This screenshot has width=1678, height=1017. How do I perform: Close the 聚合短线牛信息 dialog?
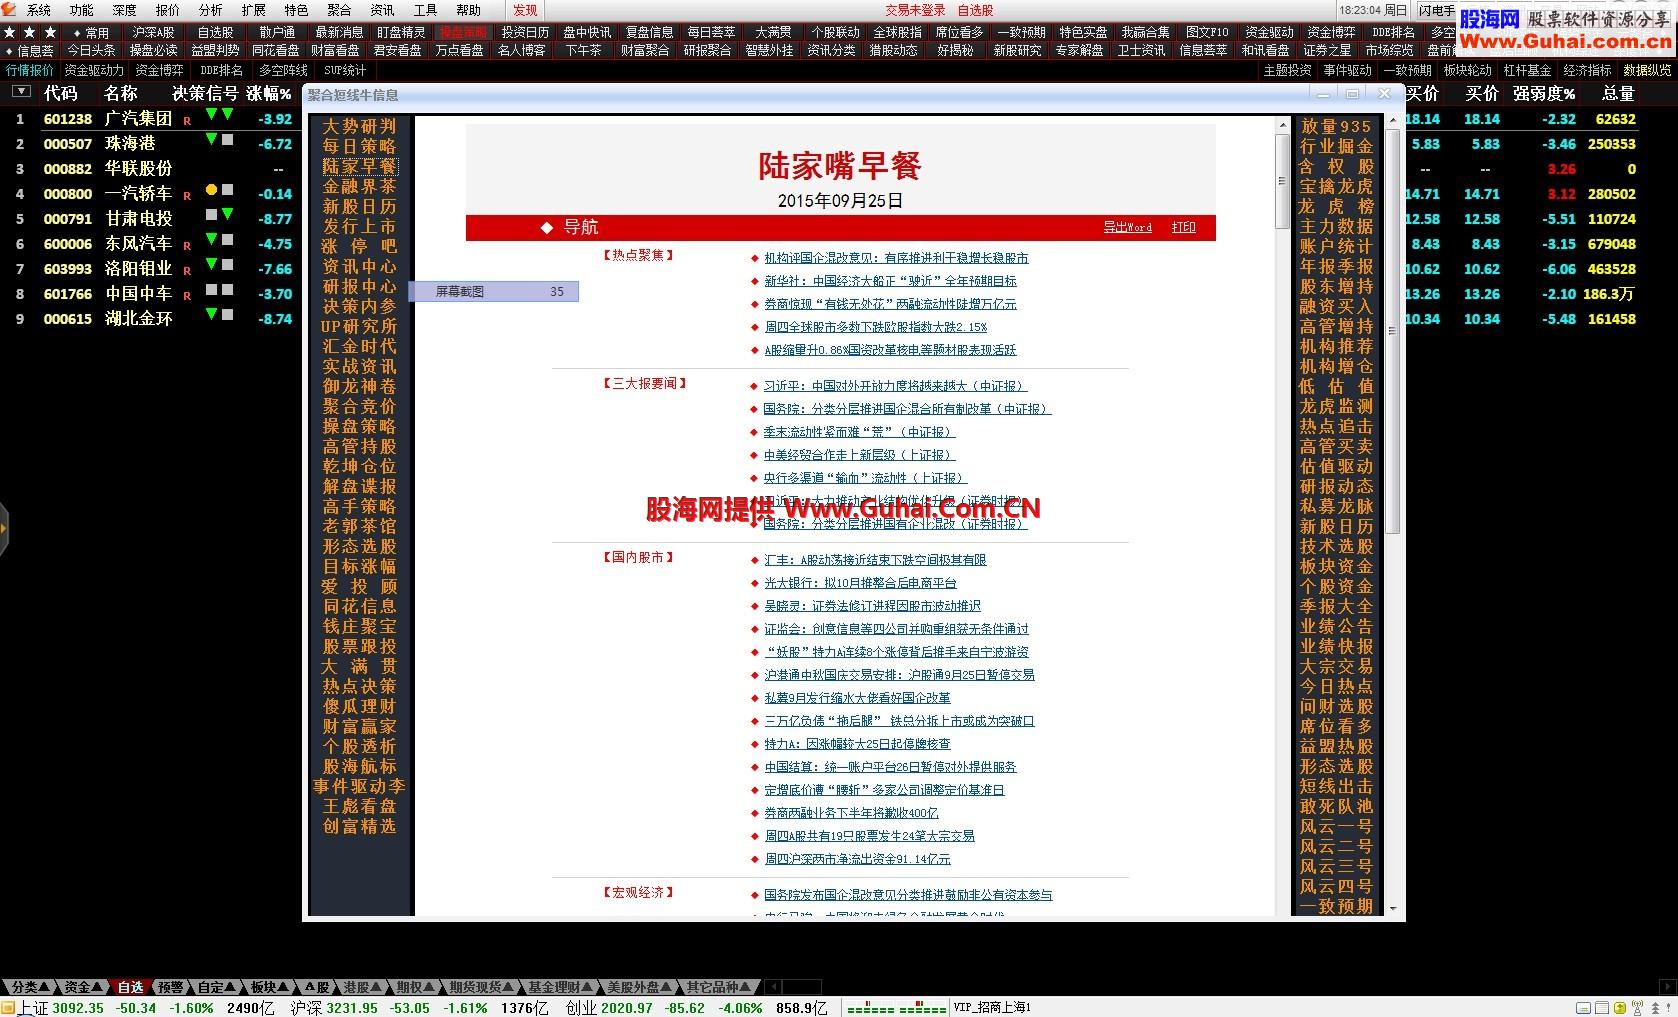tap(1384, 94)
